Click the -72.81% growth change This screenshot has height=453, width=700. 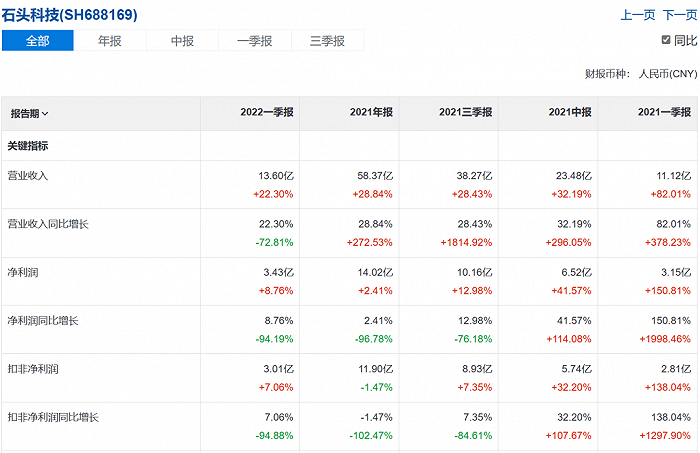275,242
